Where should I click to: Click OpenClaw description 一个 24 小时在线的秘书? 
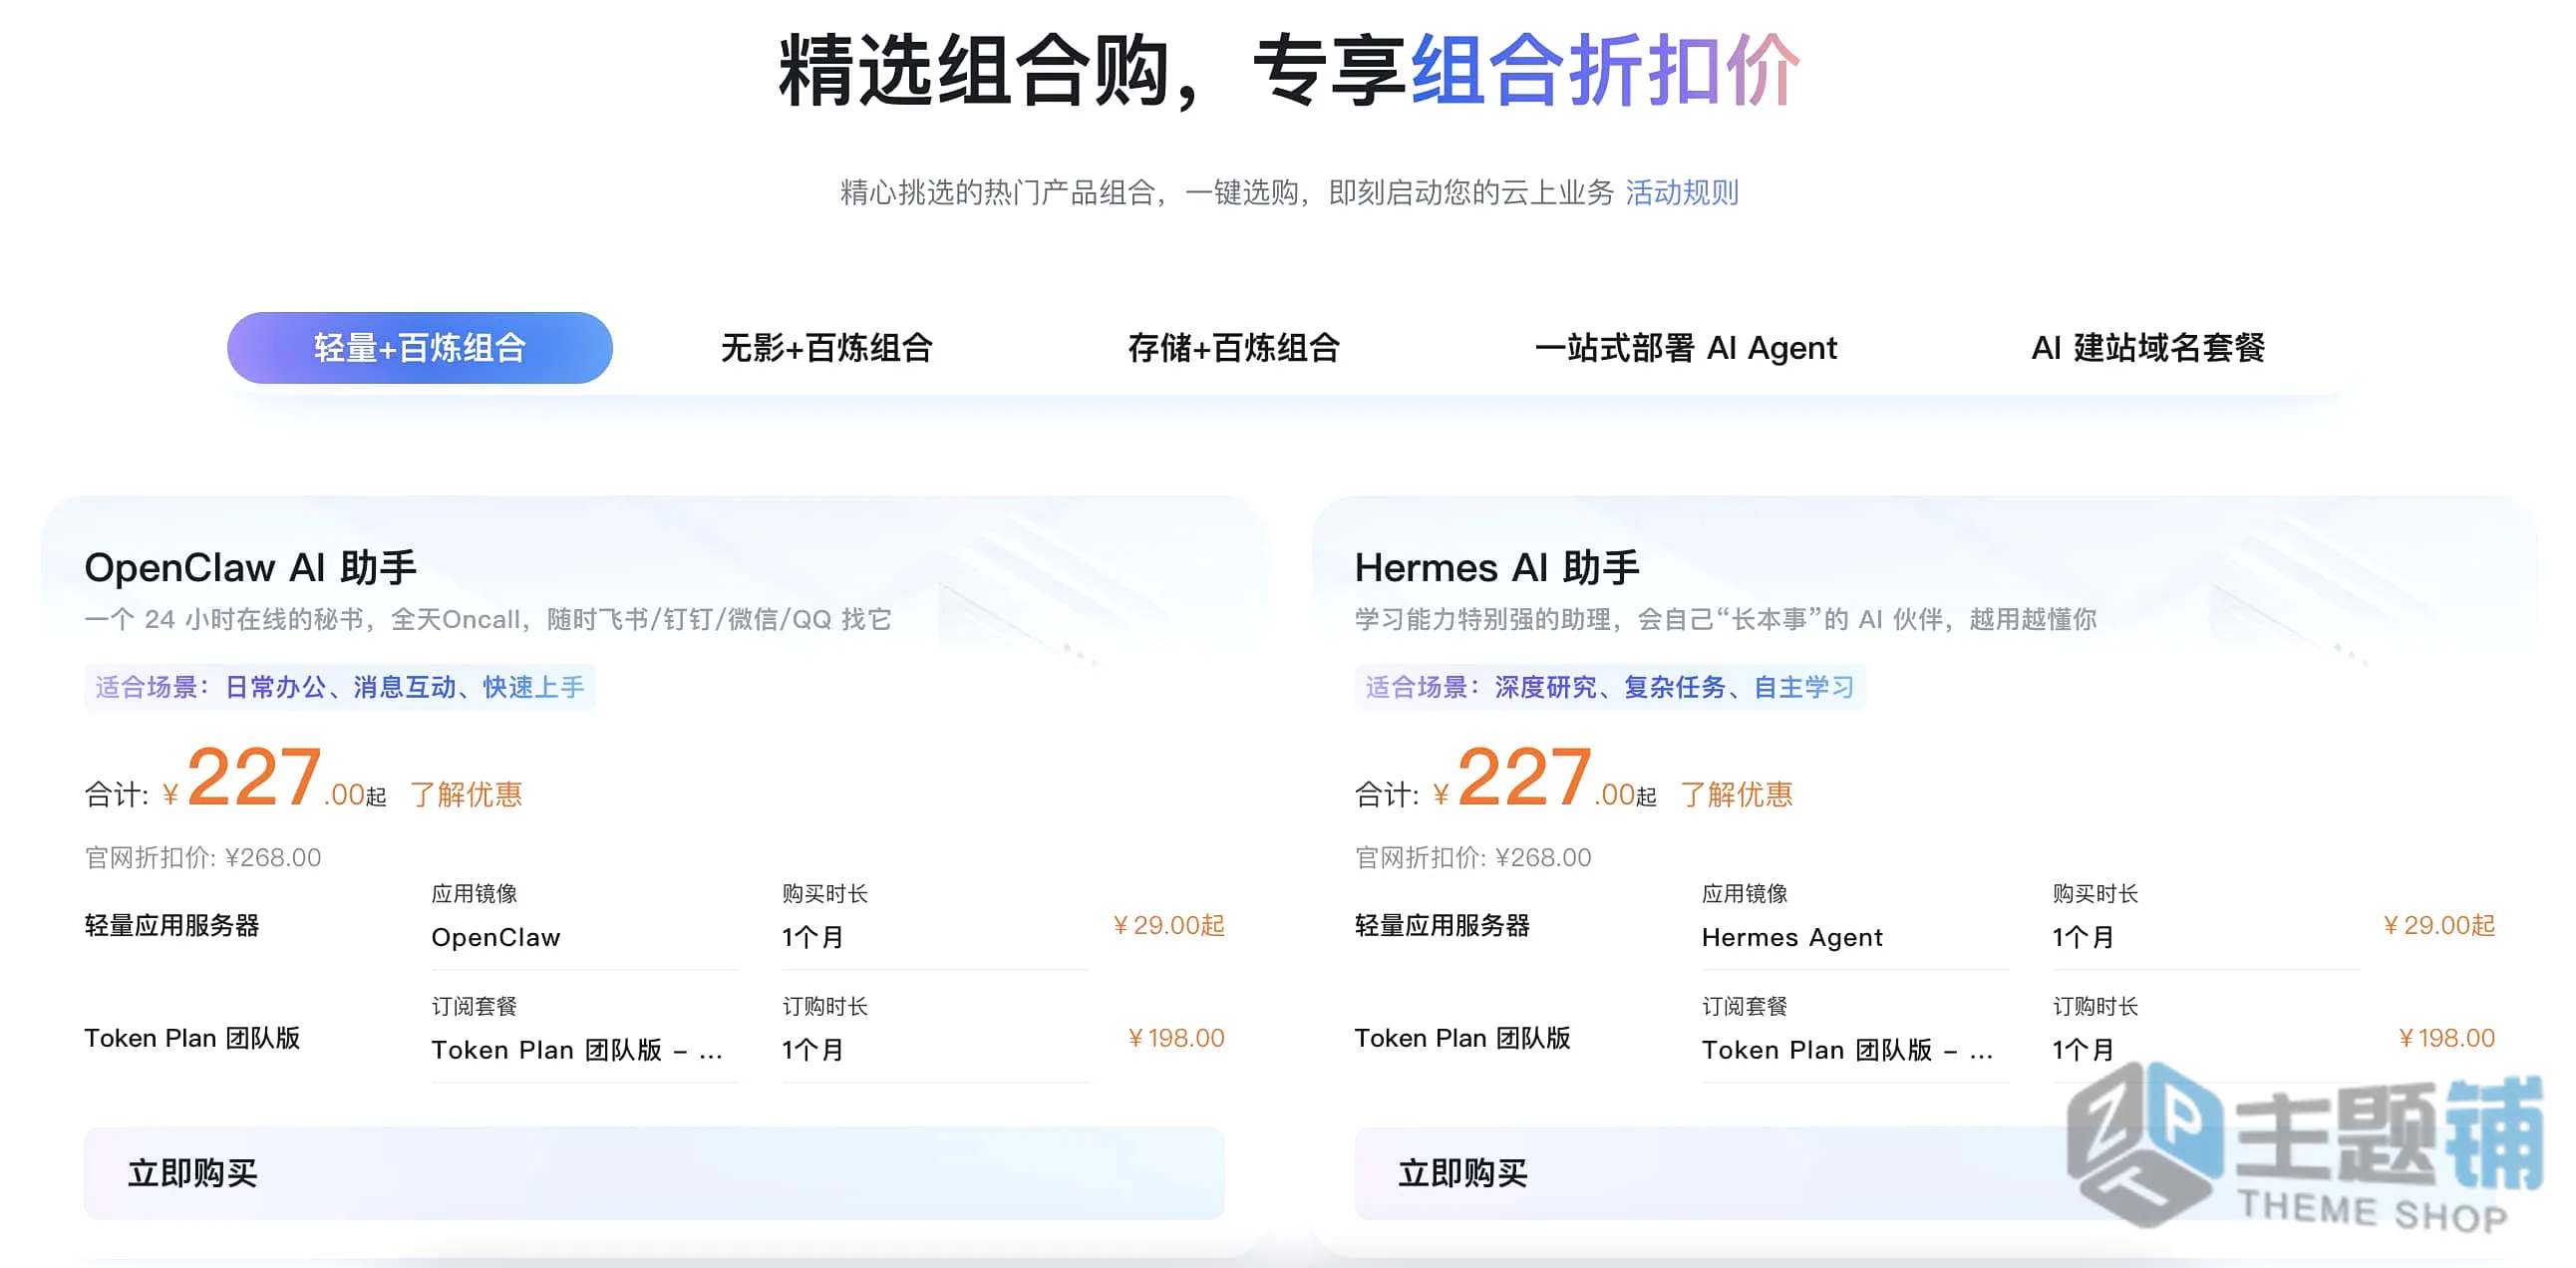[x=488, y=619]
